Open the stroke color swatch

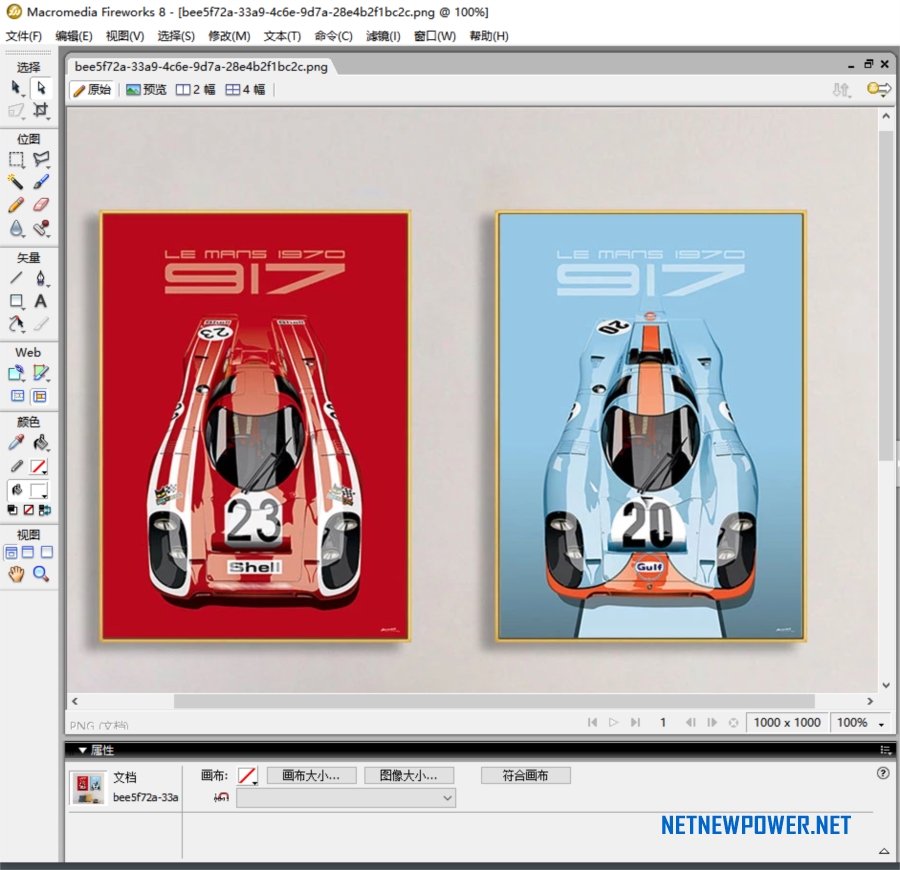38,467
